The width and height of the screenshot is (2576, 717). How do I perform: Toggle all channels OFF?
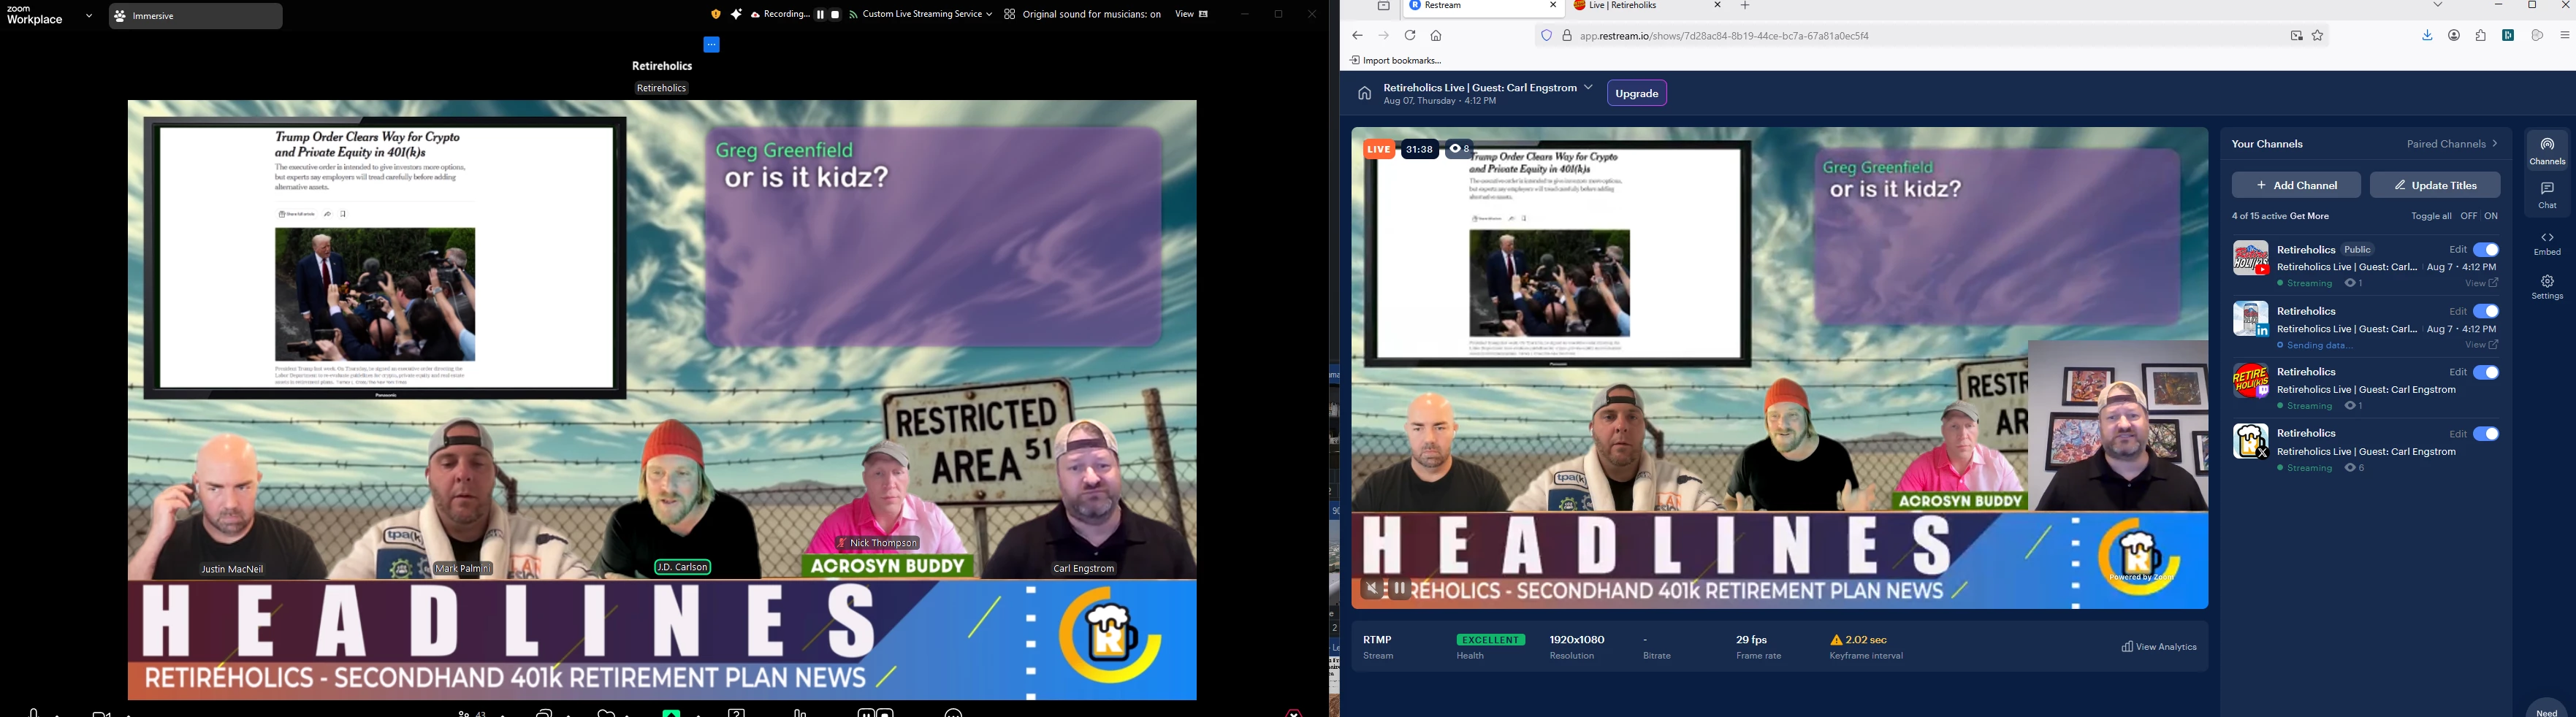(2468, 217)
